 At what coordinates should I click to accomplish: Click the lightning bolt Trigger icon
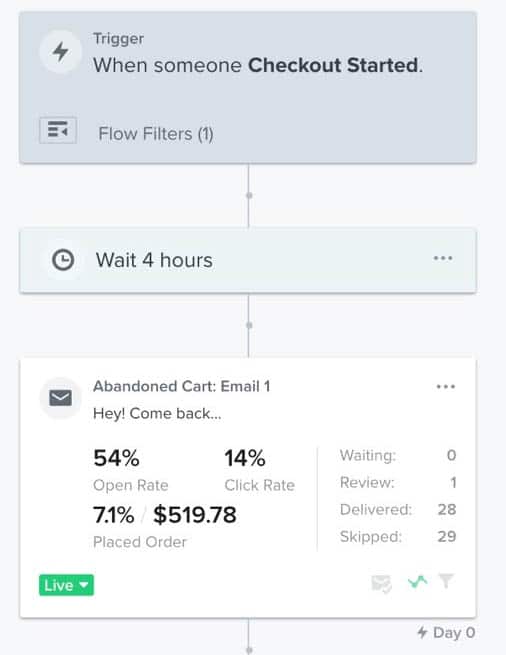point(61,52)
